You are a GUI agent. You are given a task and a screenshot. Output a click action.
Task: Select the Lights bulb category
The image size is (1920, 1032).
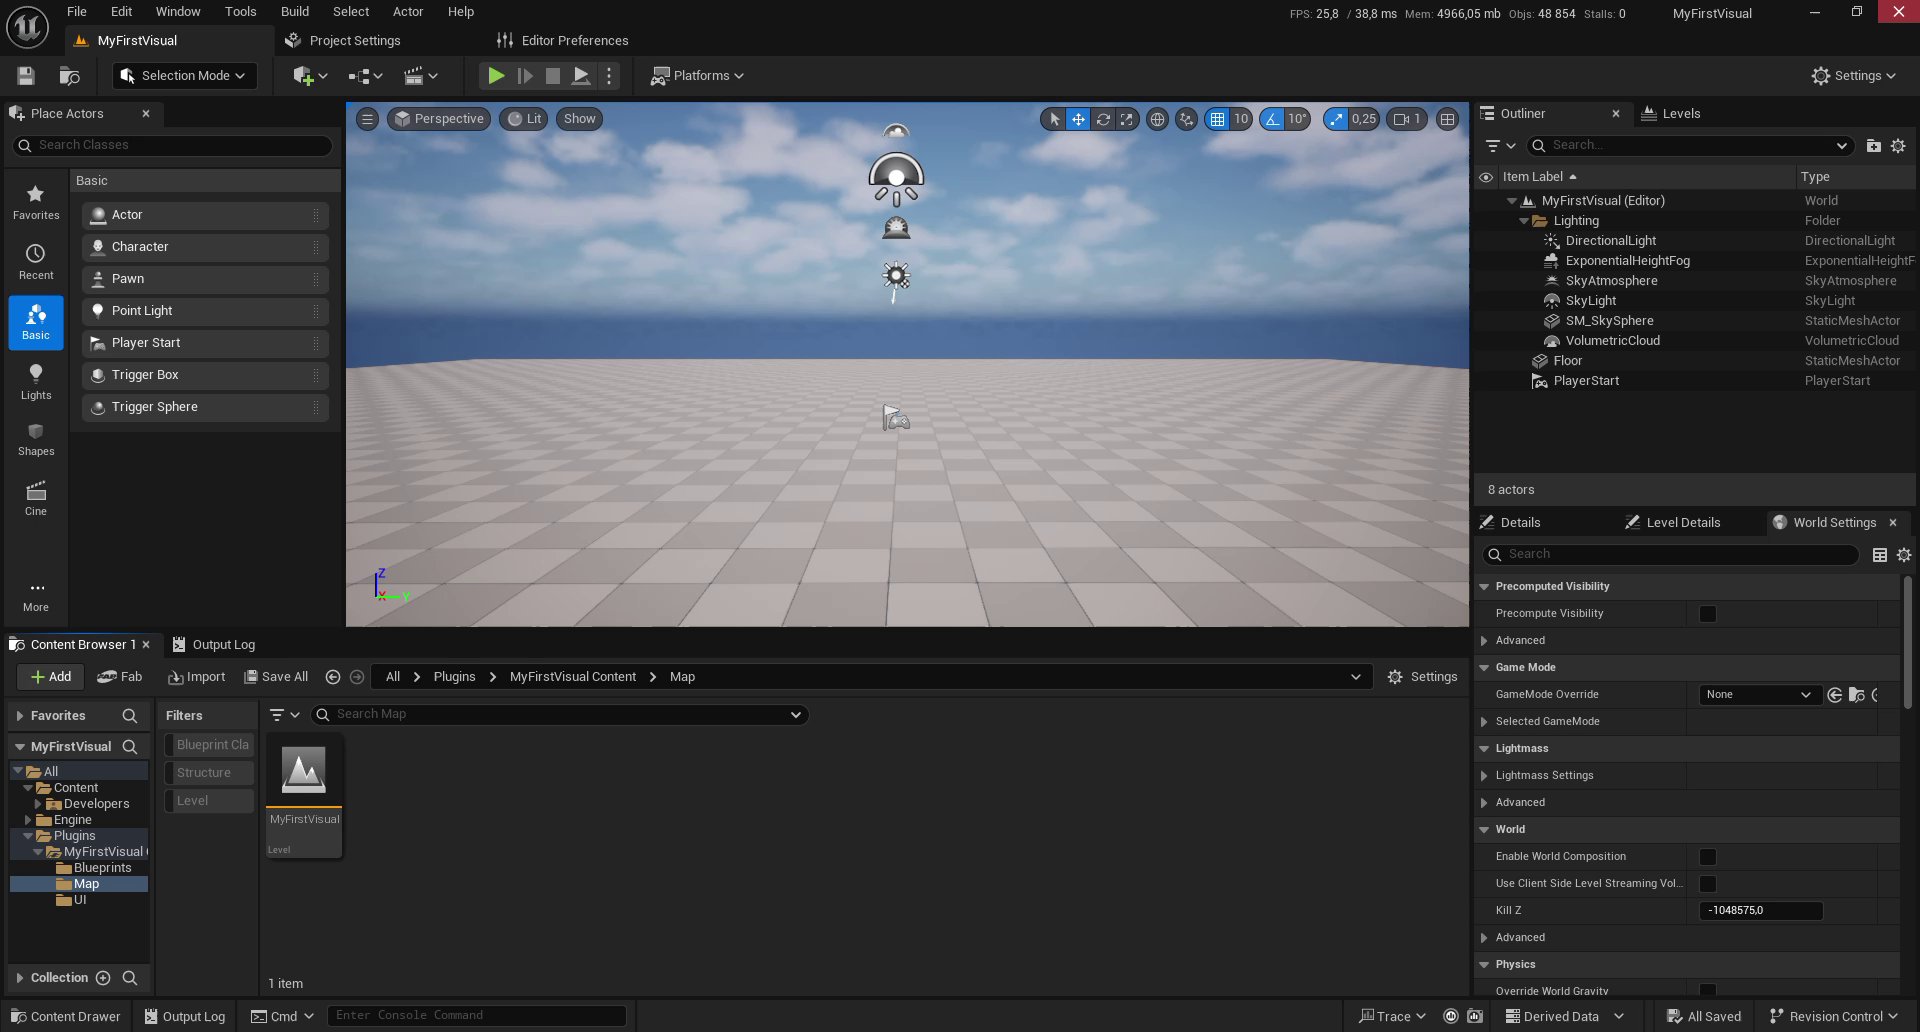coord(36,382)
